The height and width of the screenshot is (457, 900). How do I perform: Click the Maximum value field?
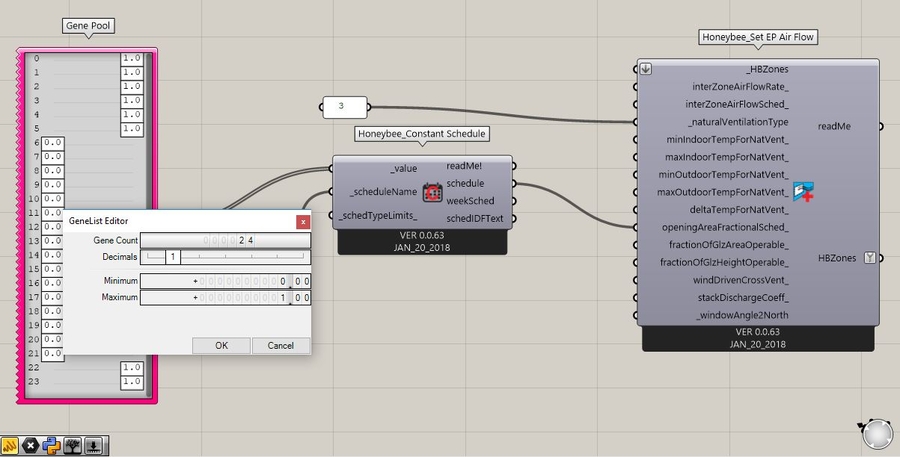tap(225, 298)
